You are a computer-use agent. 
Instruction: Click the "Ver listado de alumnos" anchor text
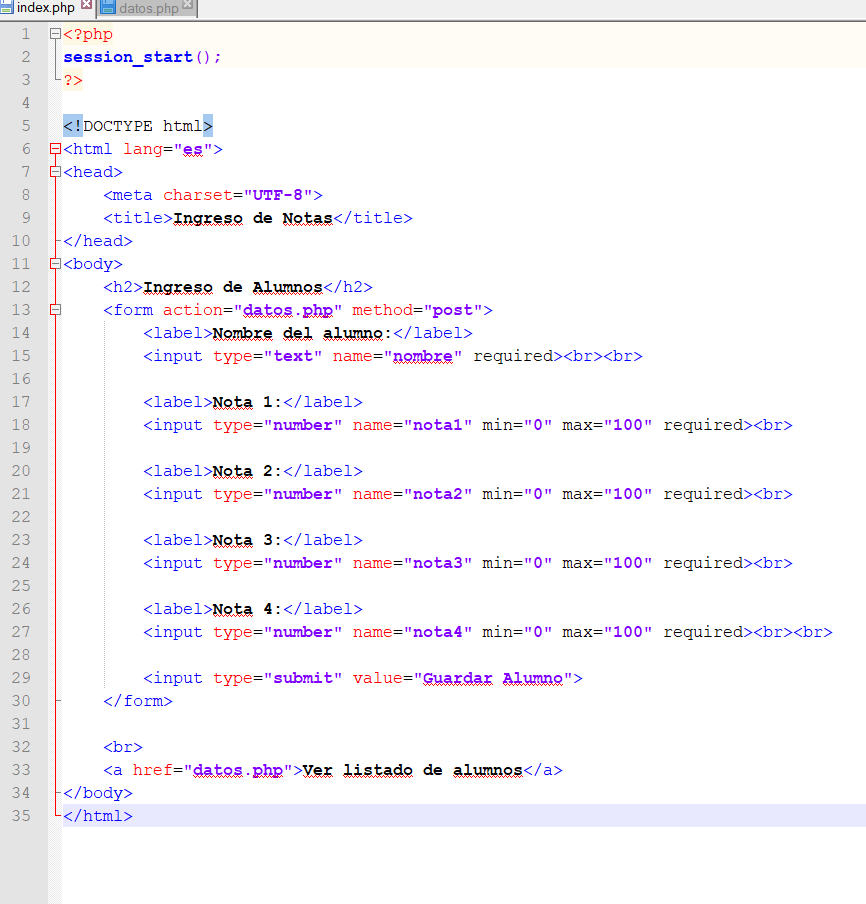412,770
